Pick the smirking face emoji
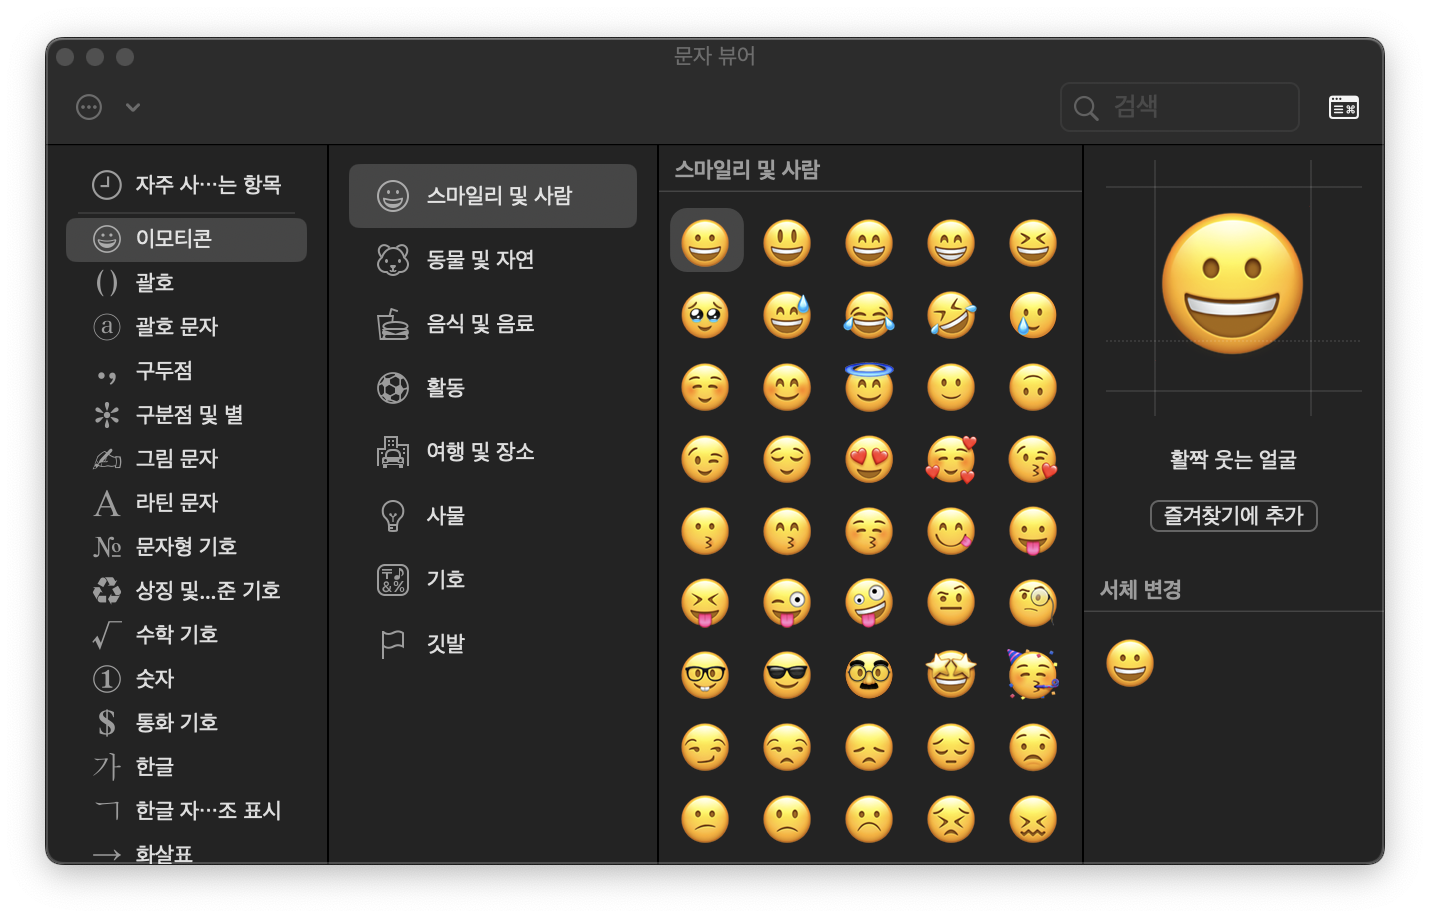 pos(705,747)
